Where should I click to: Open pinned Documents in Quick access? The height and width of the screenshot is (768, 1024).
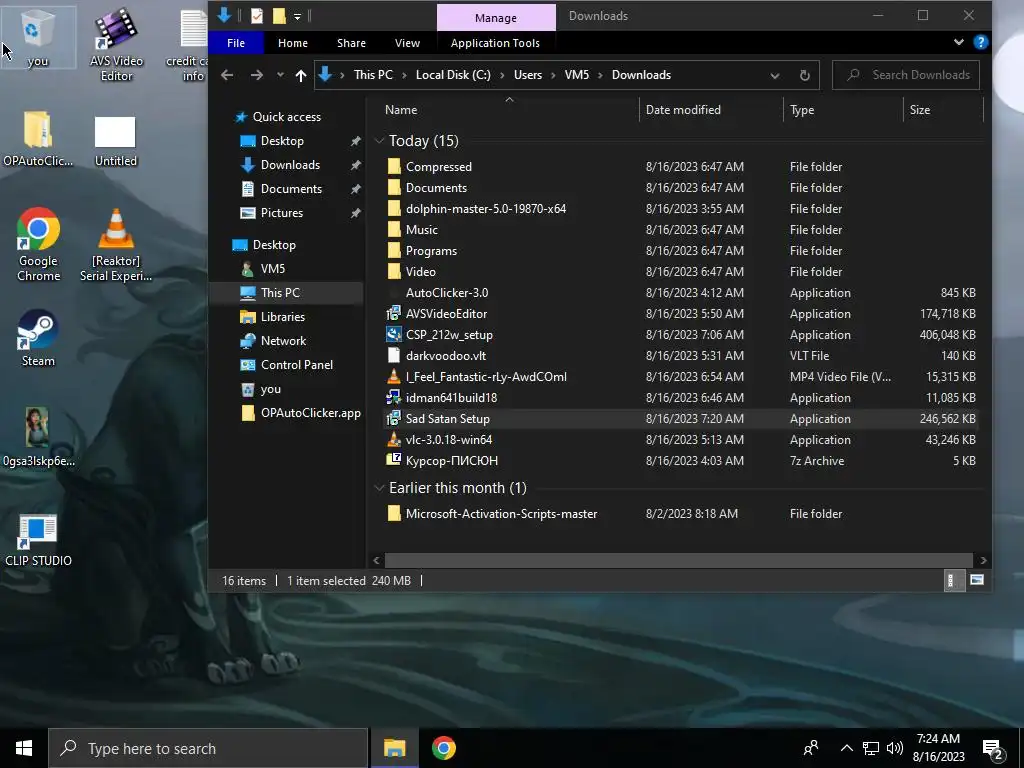coord(291,189)
